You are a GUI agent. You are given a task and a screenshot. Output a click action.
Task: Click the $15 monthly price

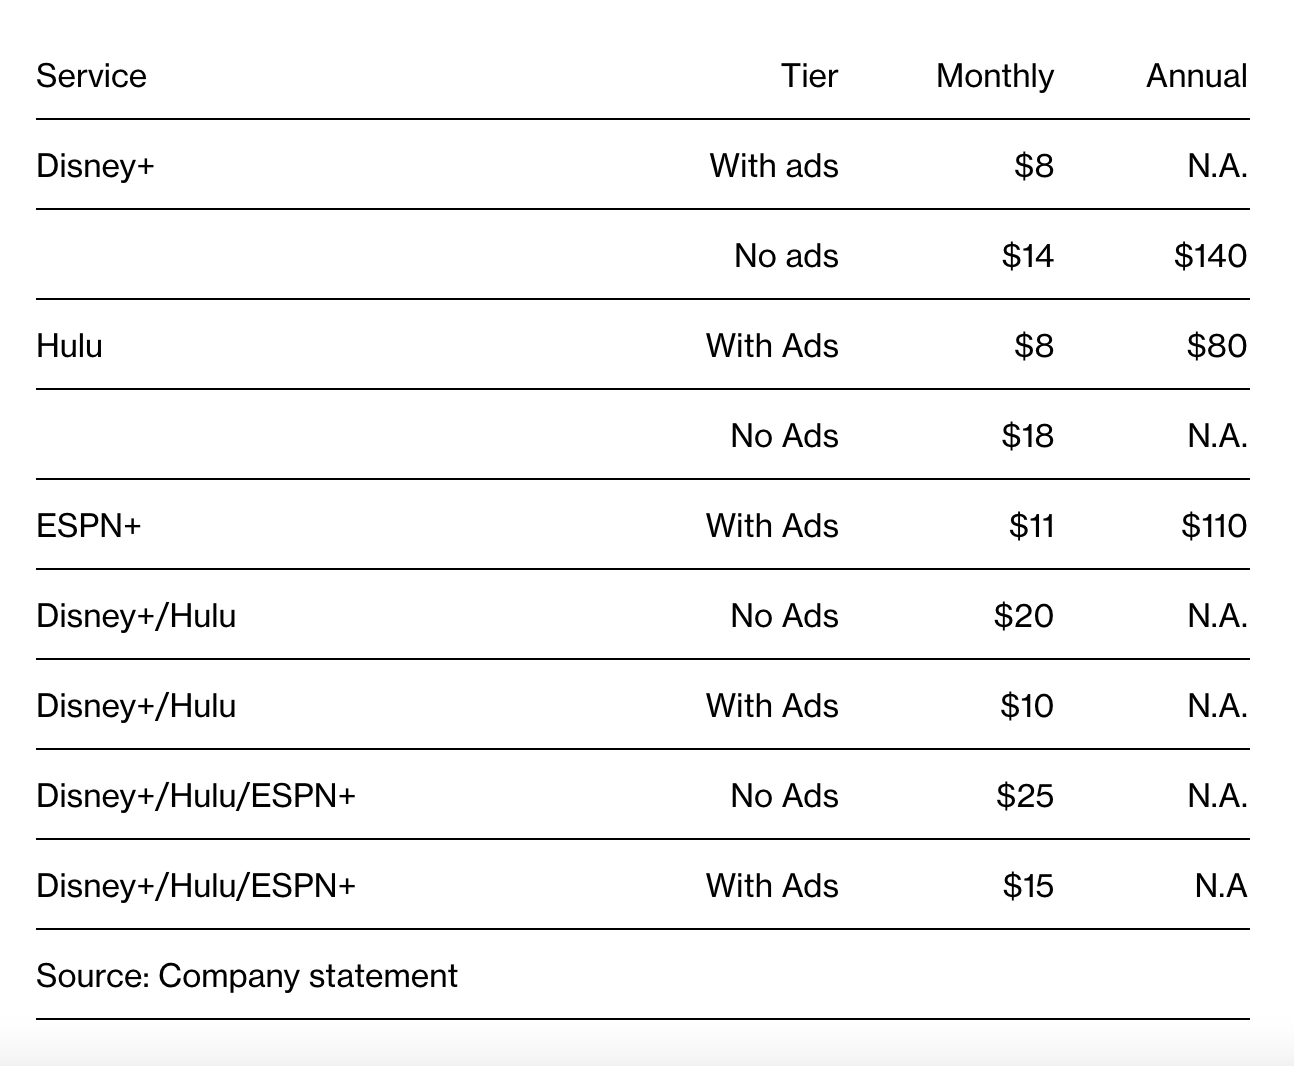click(x=1028, y=886)
